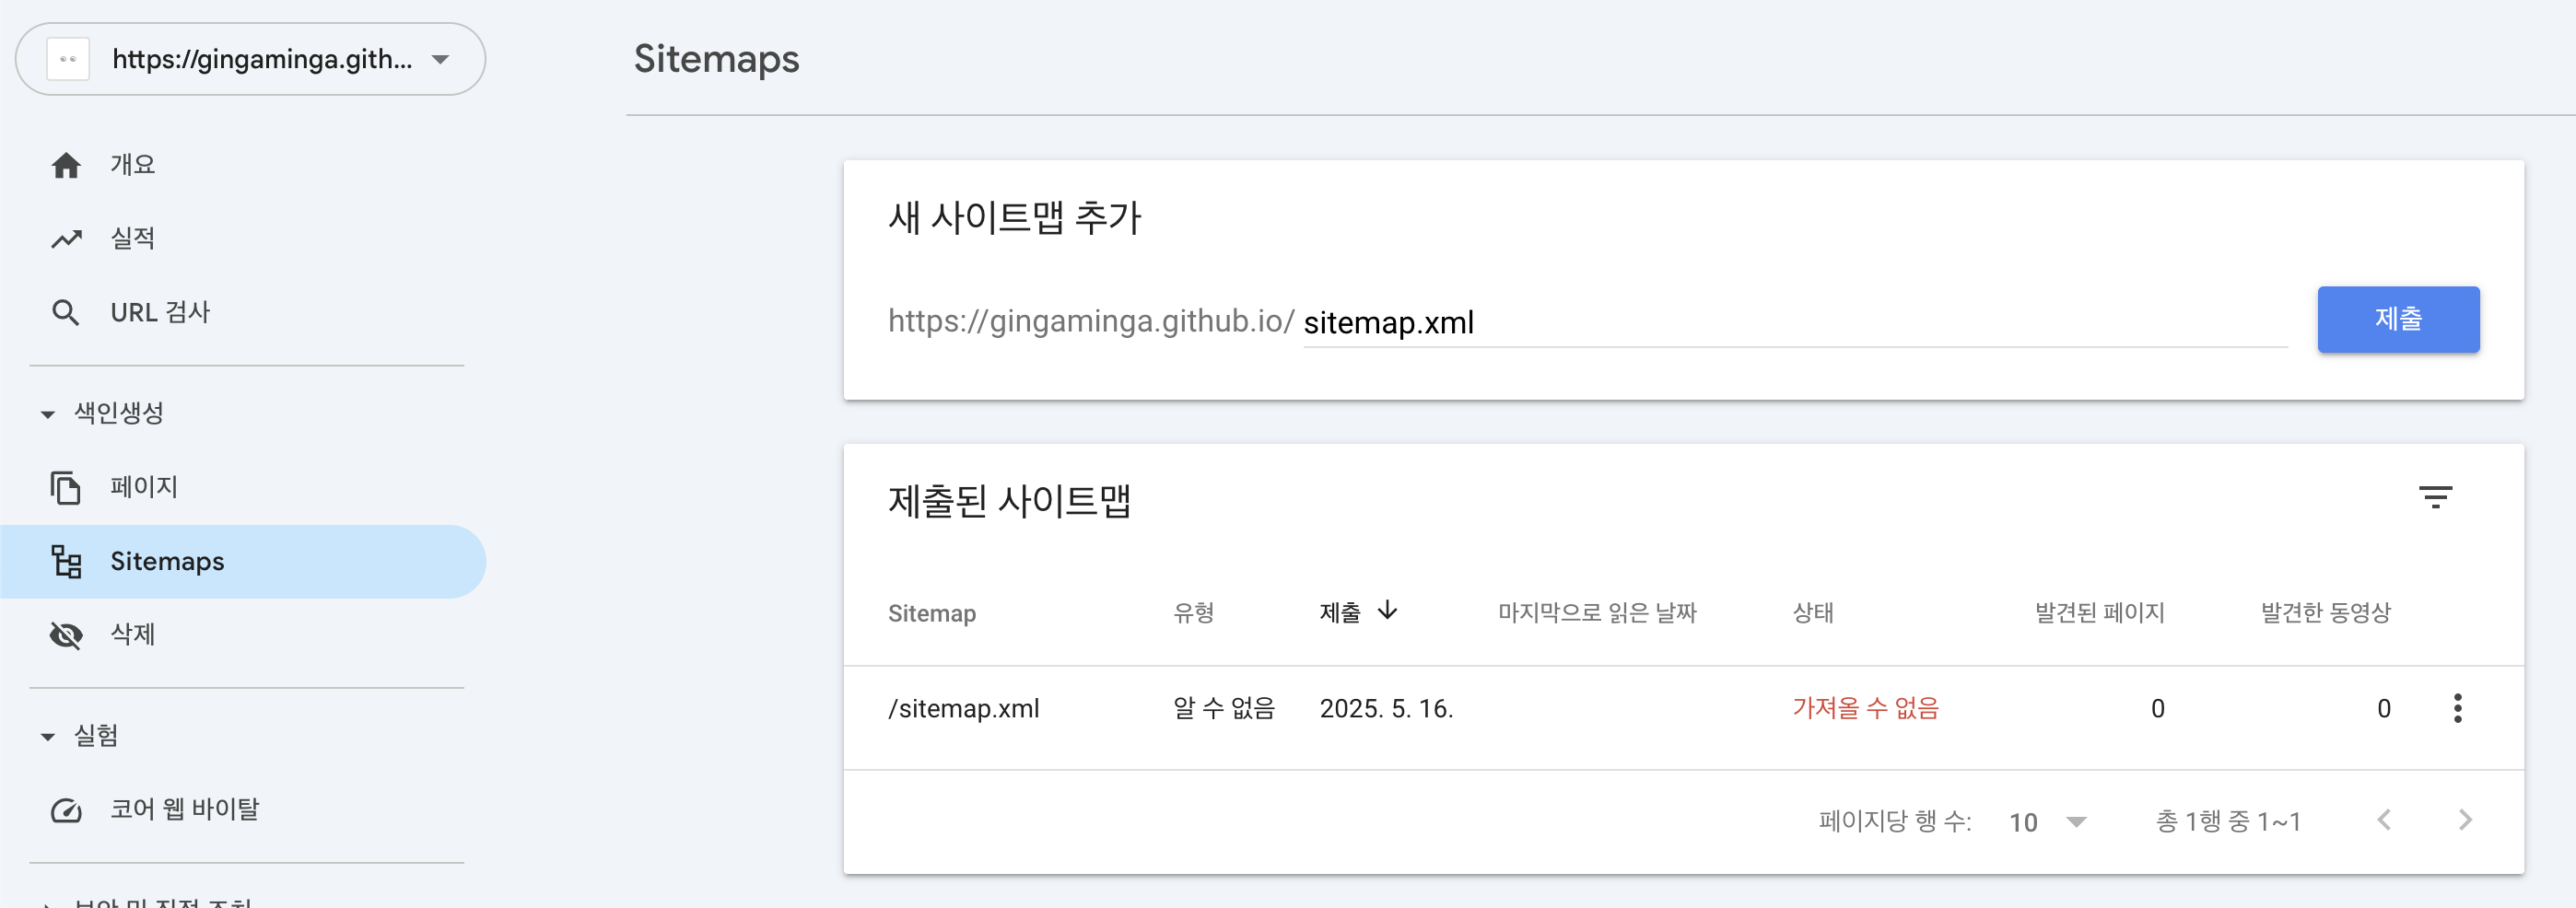The image size is (2576, 908).
Task: Click the 총 1행 중 1~1 pagination text
Action: 2228,822
